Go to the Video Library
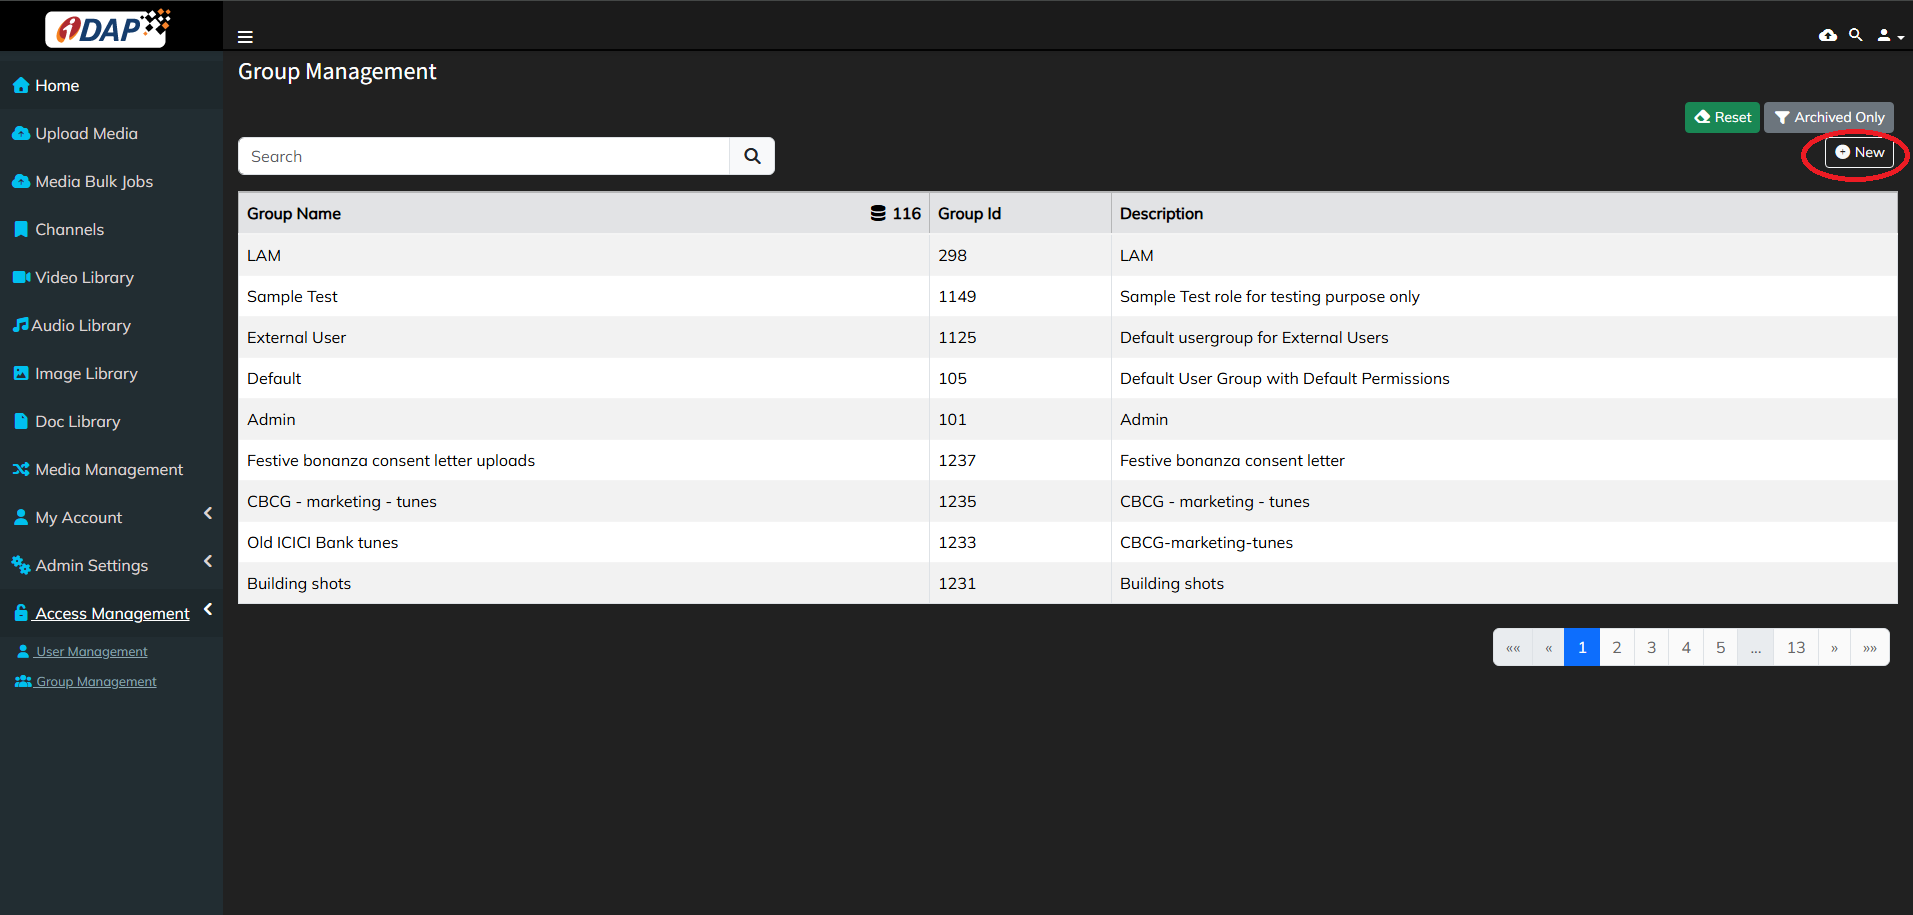The width and height of the screenshot is (1913, 915). (84, 278)
